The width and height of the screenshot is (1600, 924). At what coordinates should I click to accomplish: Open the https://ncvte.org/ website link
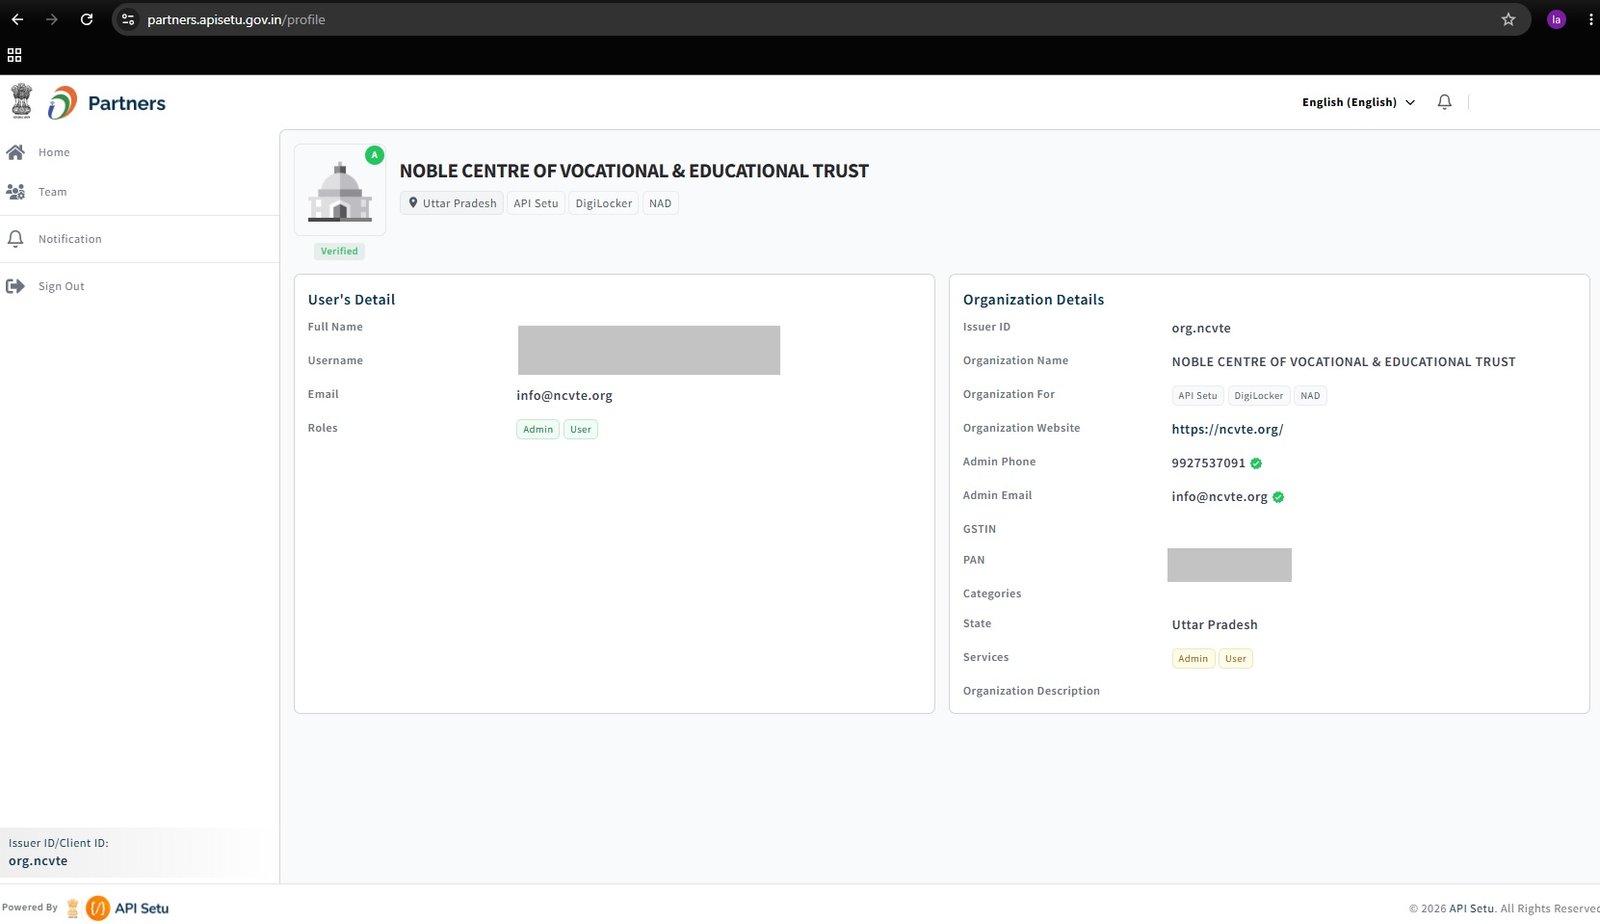[1227, 429]
